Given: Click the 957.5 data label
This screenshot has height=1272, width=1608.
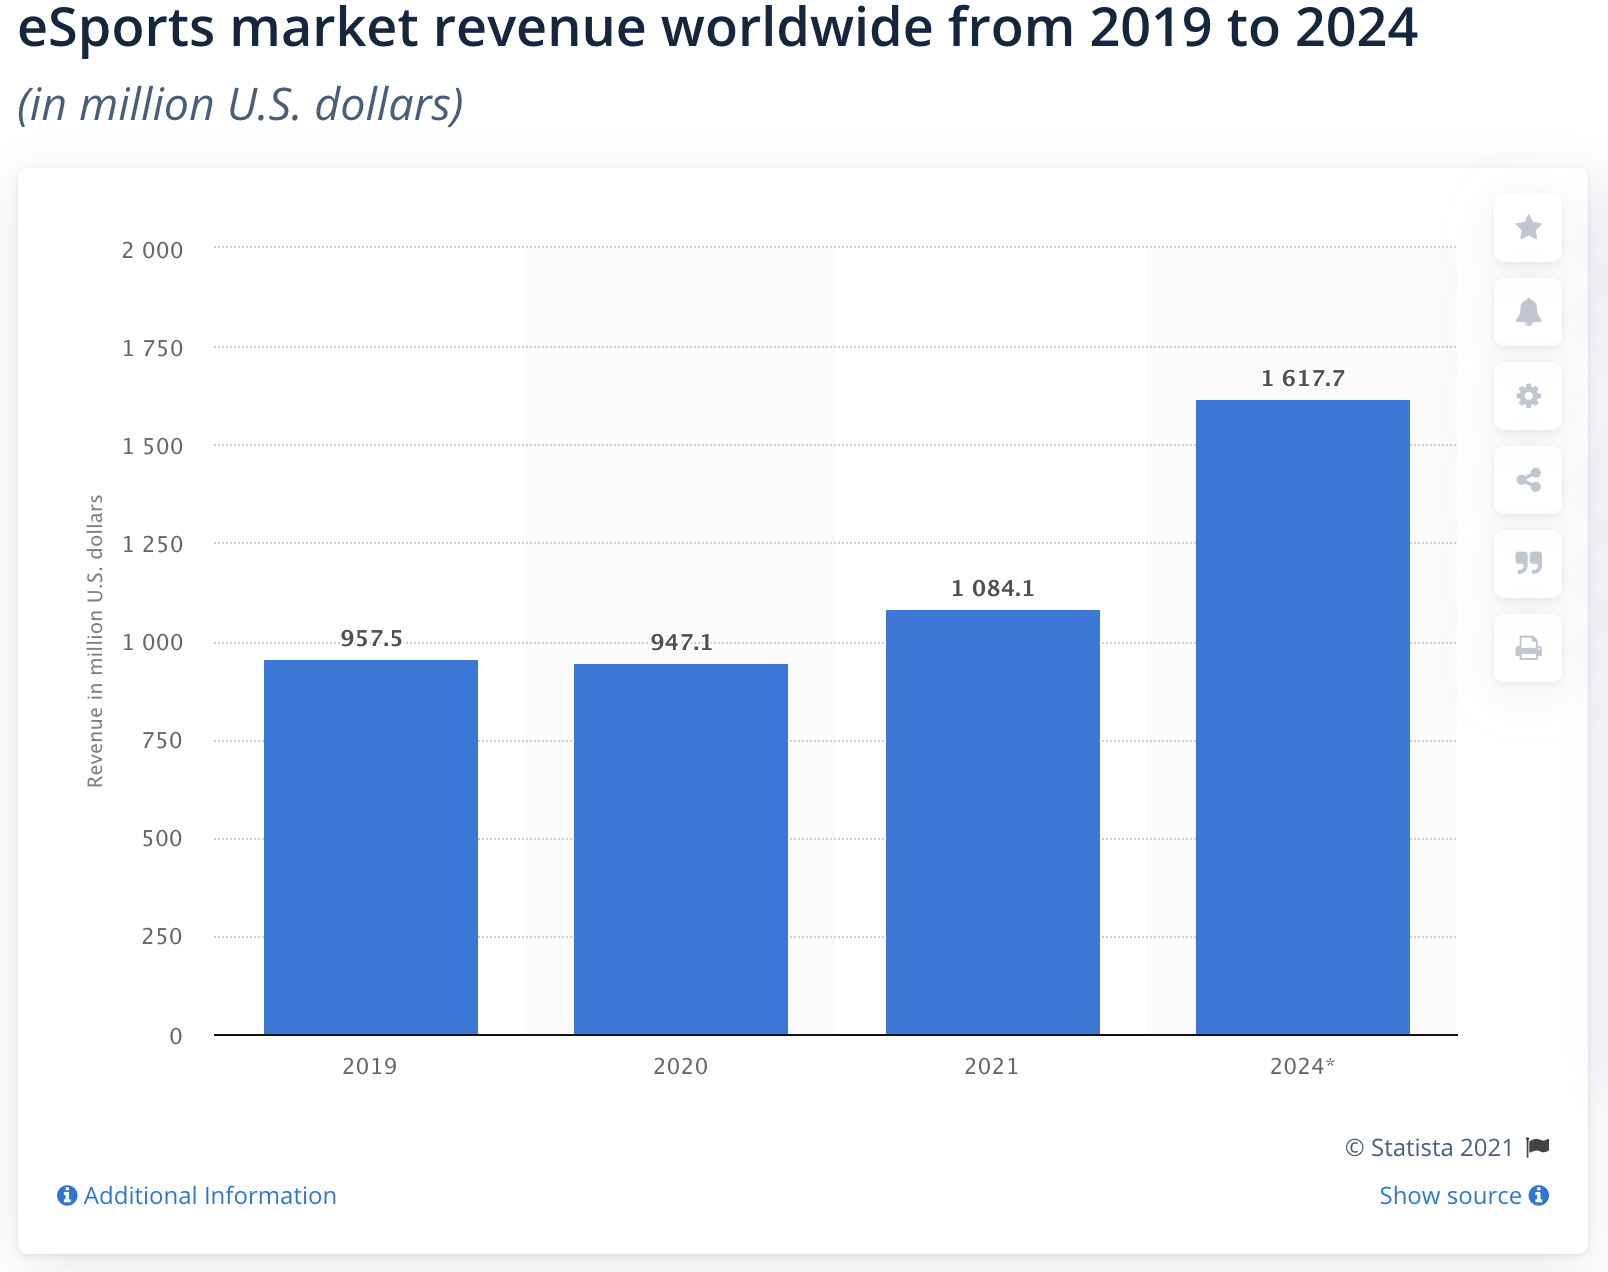Looking at the screenshot, I should click(371, 639).
